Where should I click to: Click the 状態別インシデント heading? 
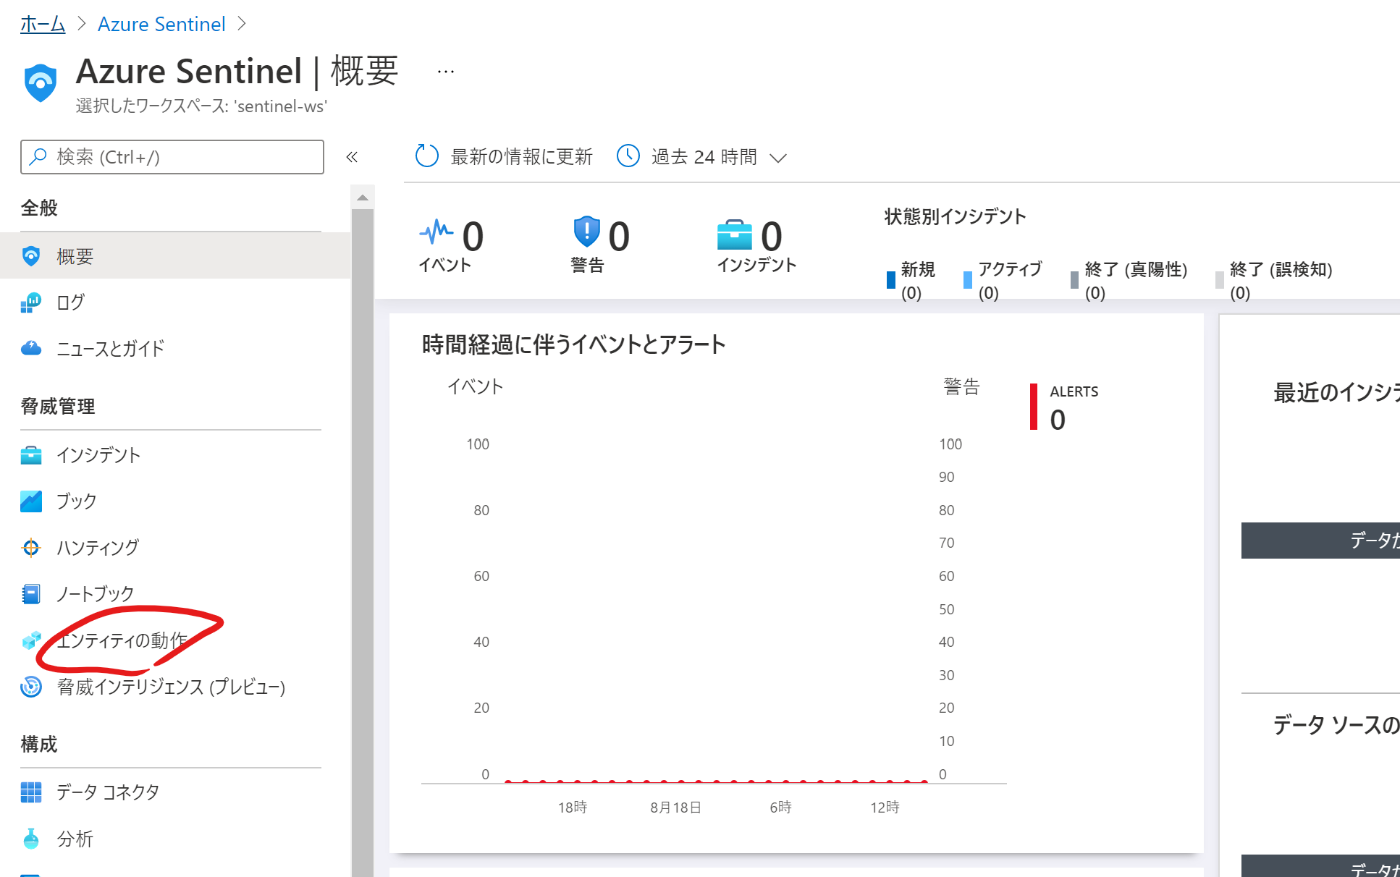click(x=955, y=217)
